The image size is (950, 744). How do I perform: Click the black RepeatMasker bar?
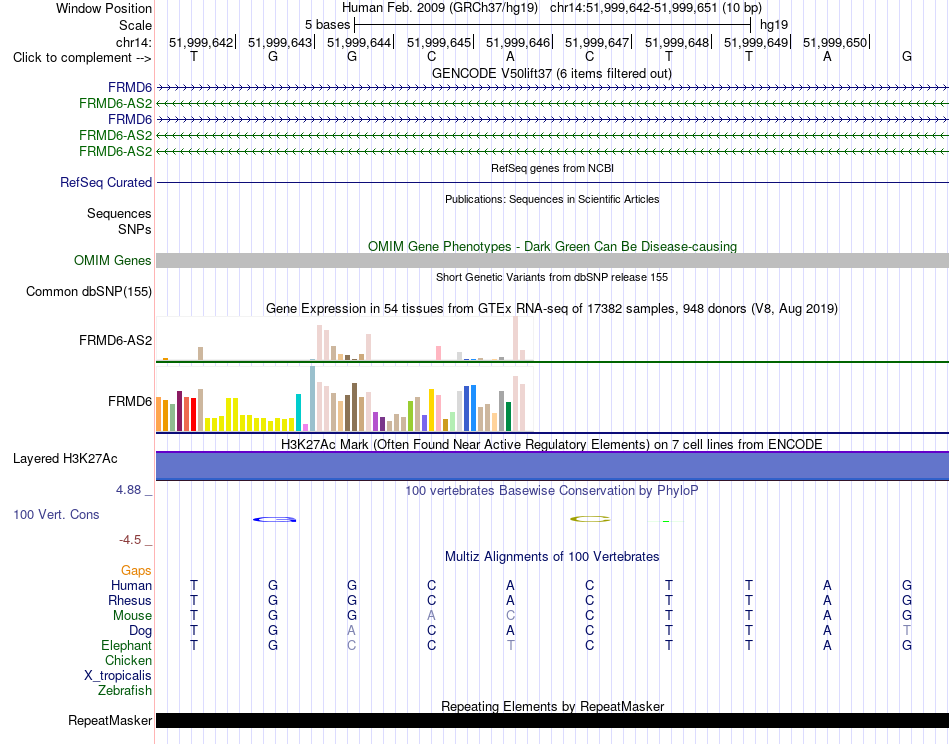(552, 720)
